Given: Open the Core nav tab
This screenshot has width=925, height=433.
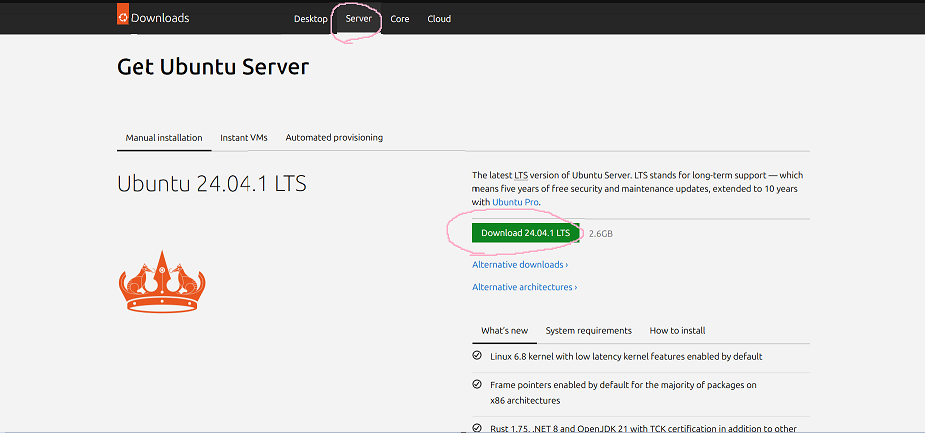Looking at the screenshot, I should (x=399, y=19).
